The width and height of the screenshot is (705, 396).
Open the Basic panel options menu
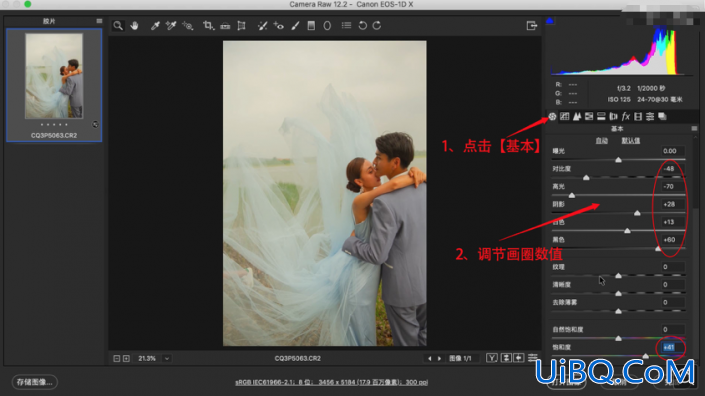(x=694, y=129)
